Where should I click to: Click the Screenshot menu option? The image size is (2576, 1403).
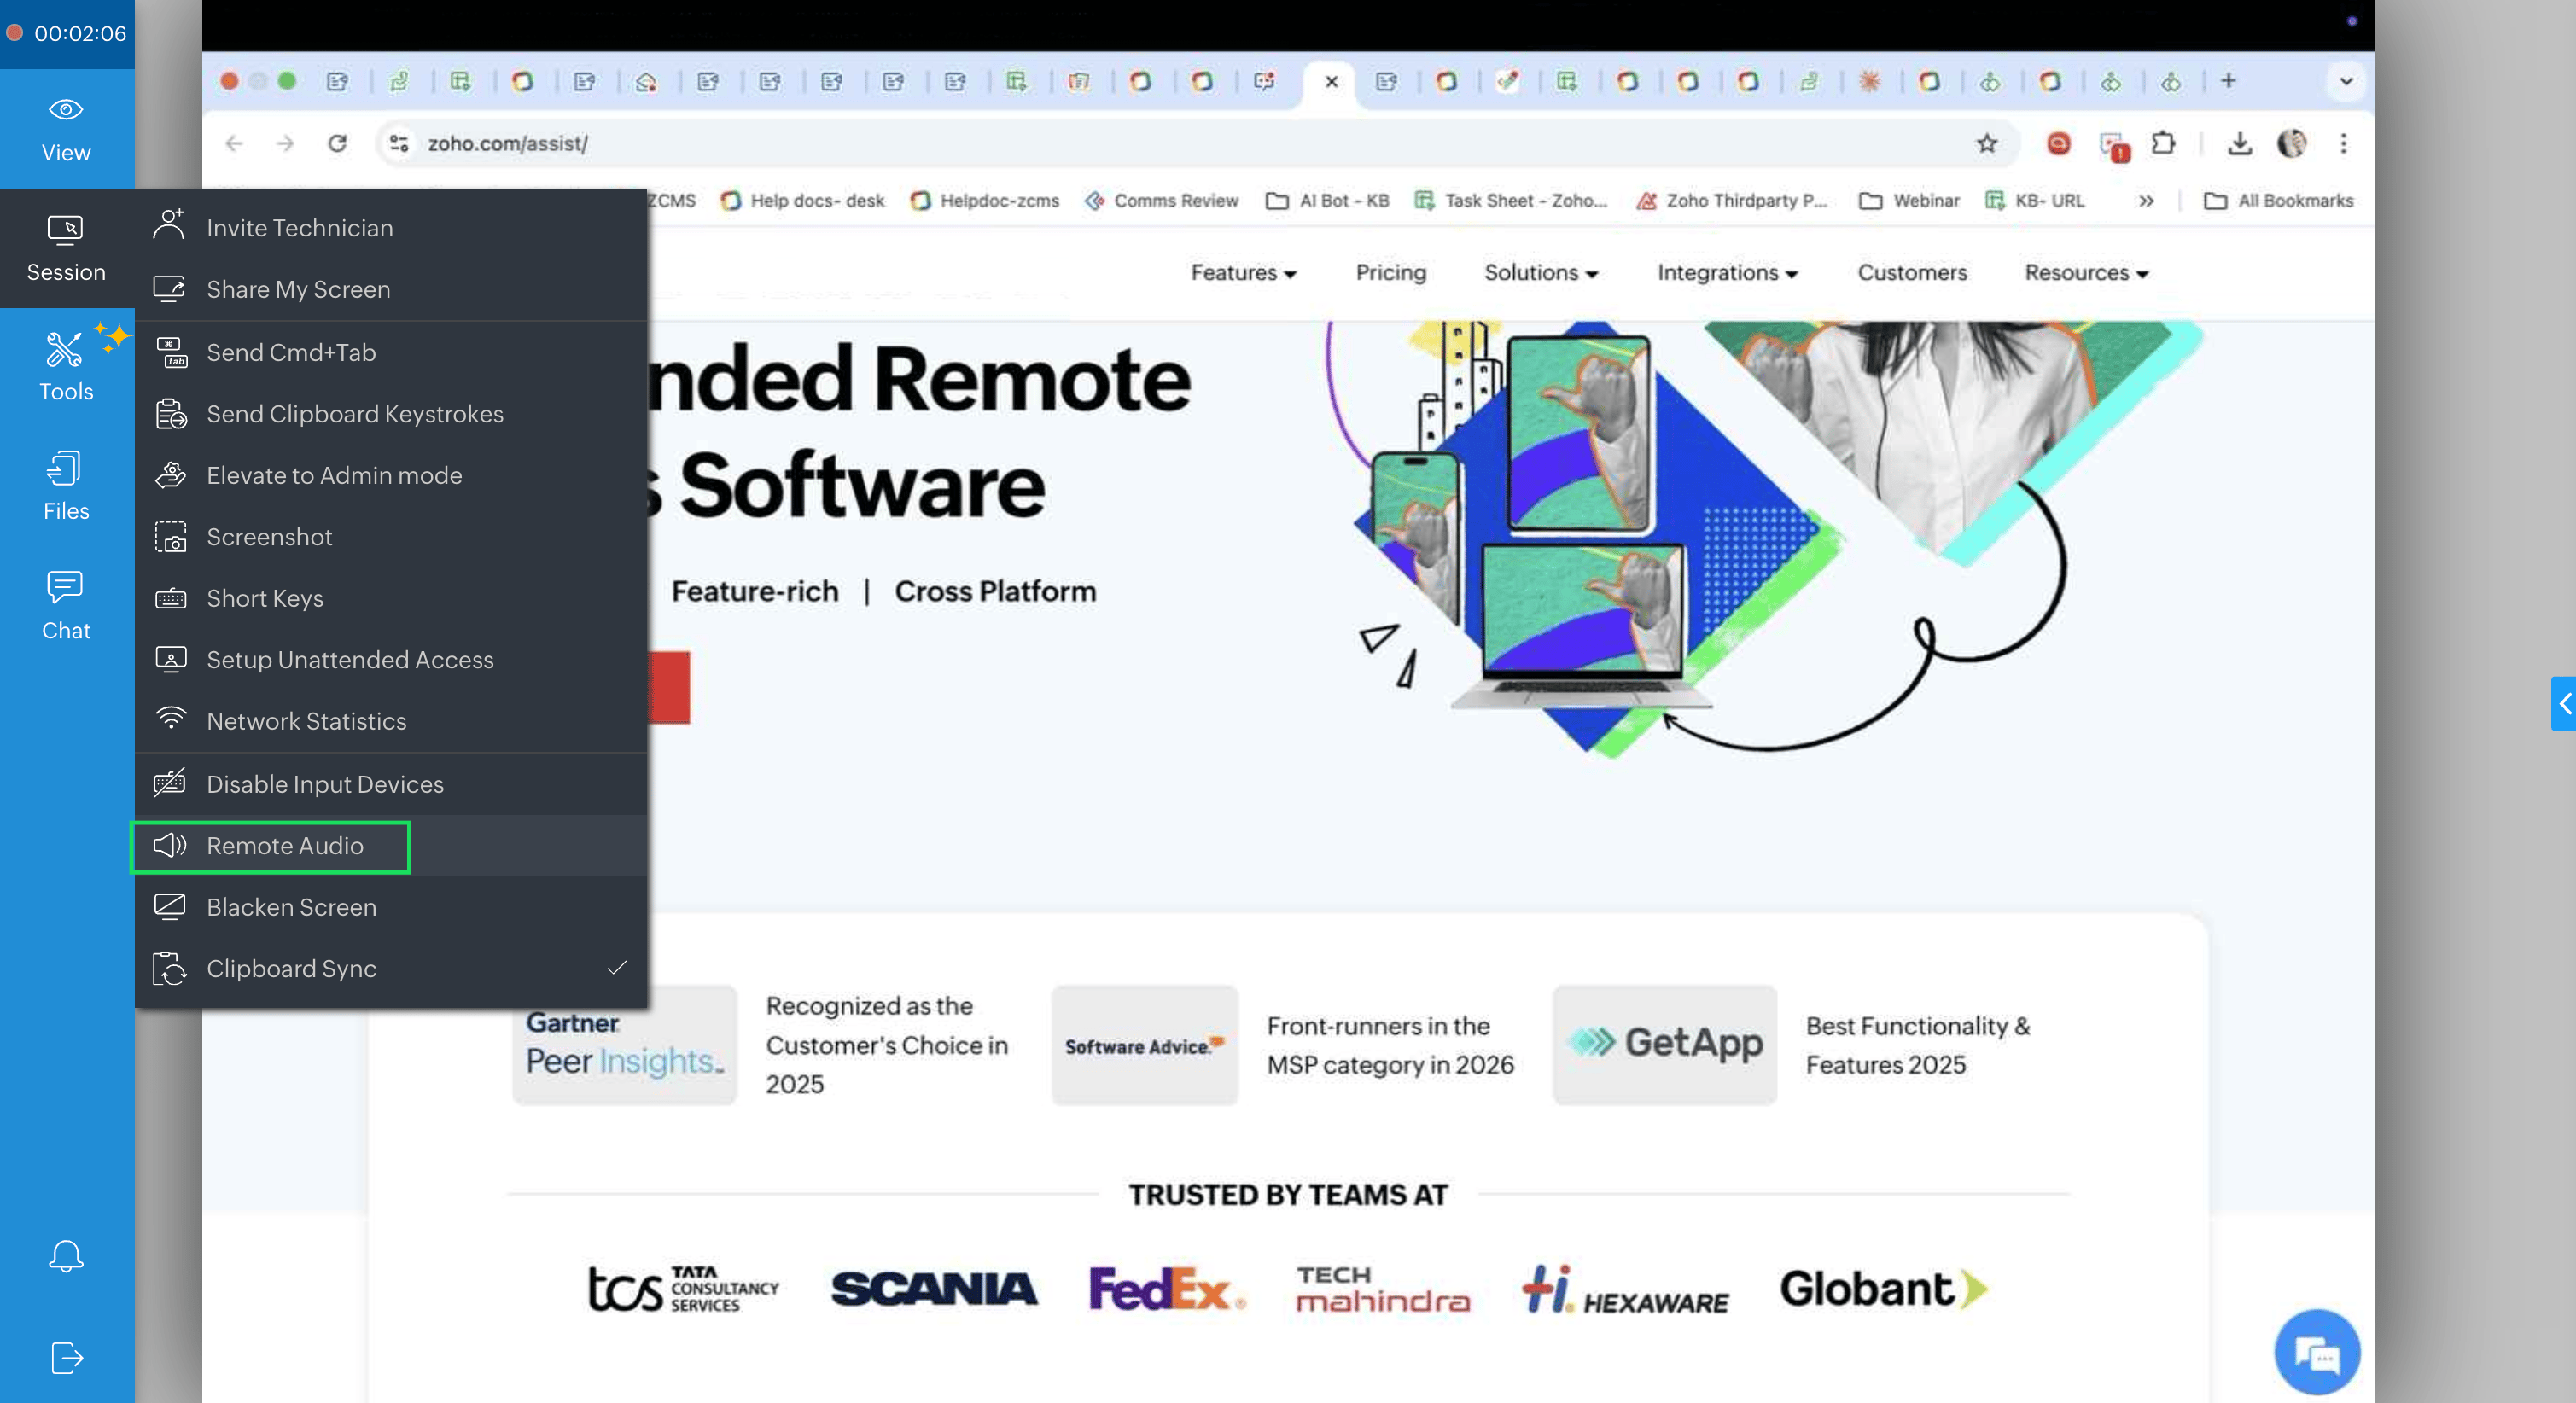coord(269,537)
